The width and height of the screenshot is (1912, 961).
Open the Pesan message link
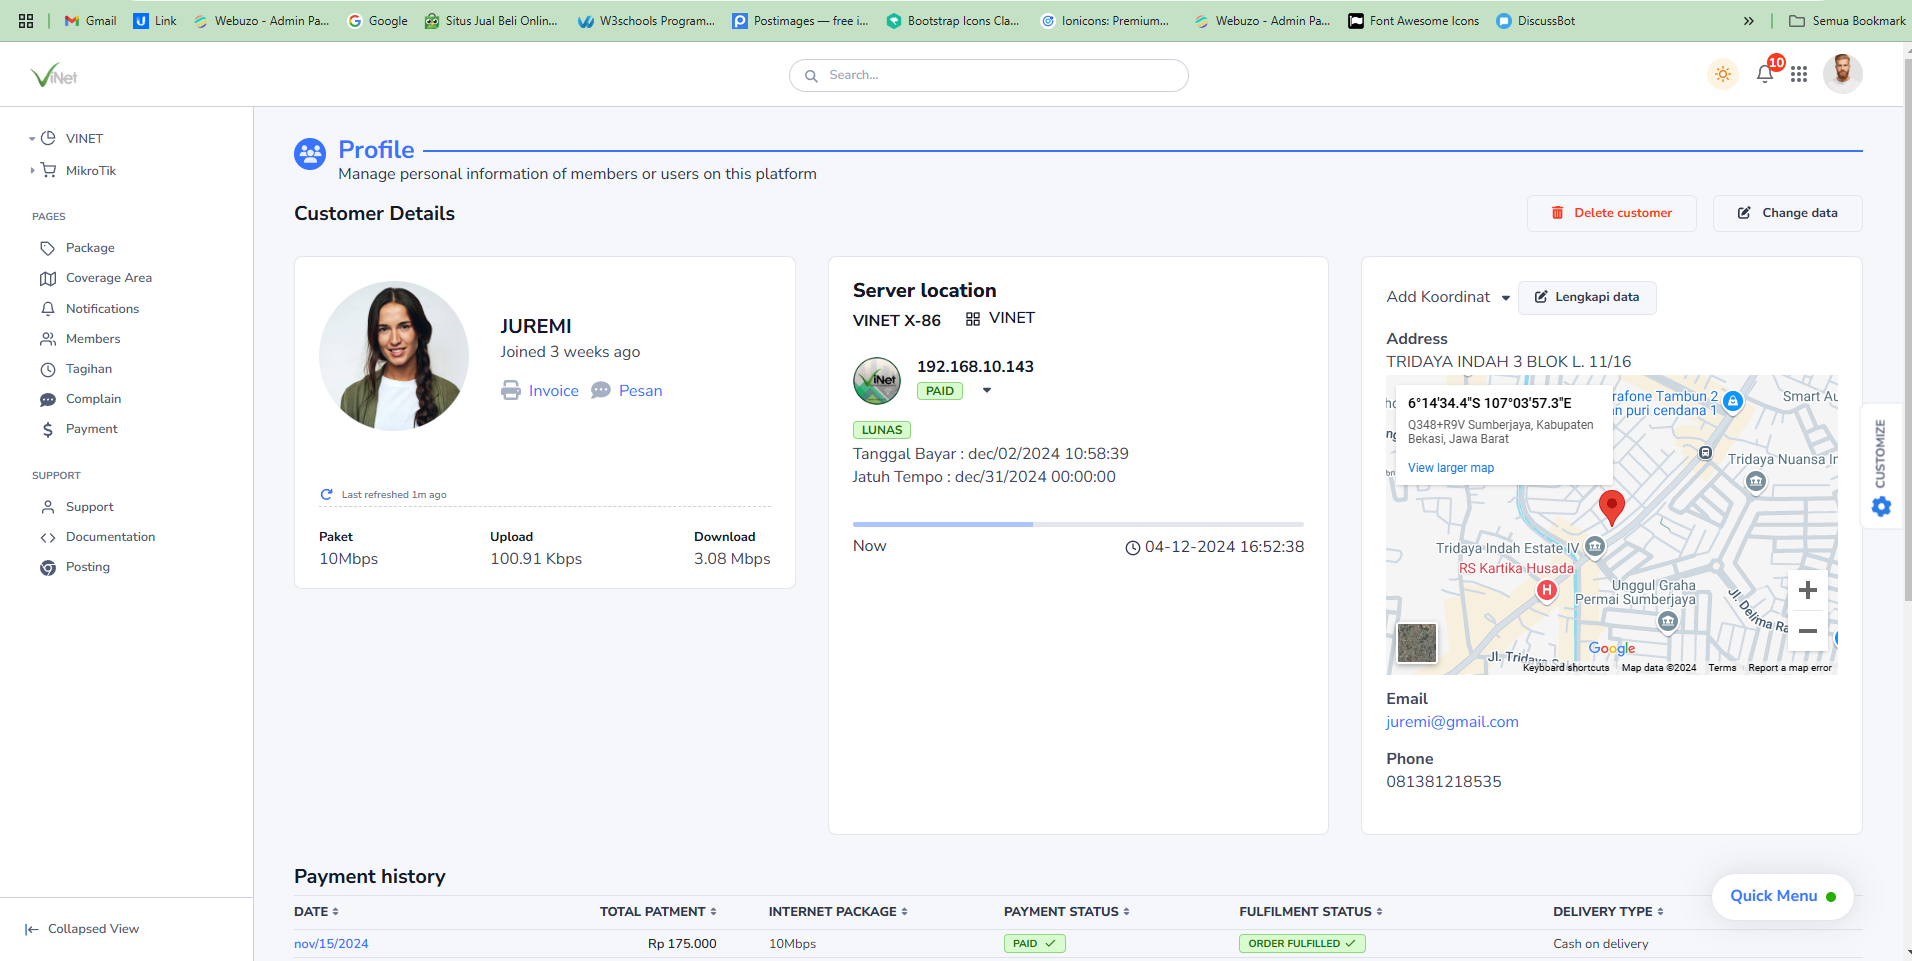[626, 391]
